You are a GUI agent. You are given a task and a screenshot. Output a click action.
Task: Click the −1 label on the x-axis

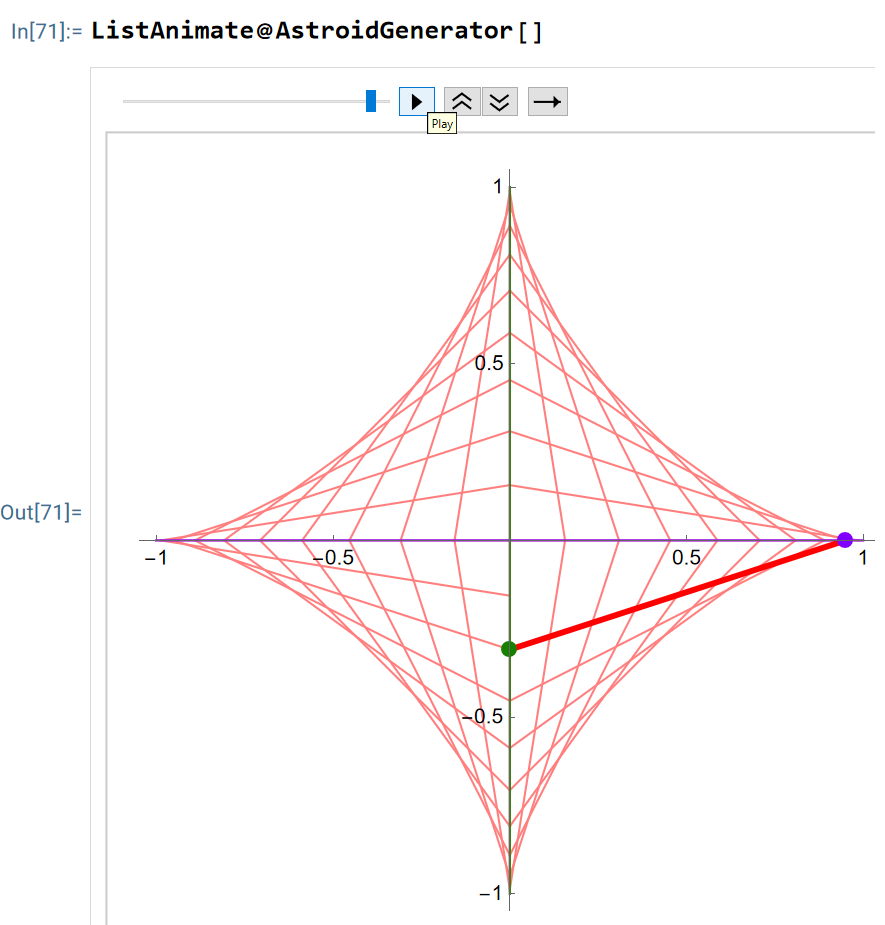156,557
